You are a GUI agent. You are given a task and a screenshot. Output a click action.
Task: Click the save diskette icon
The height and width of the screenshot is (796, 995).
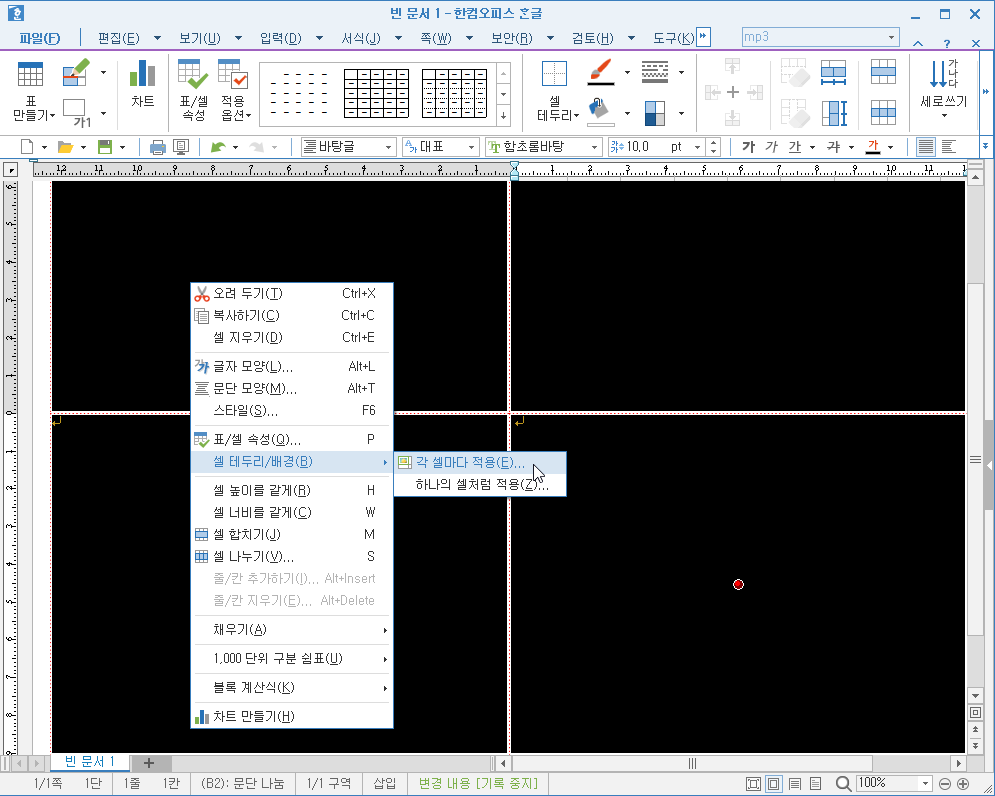105,147
